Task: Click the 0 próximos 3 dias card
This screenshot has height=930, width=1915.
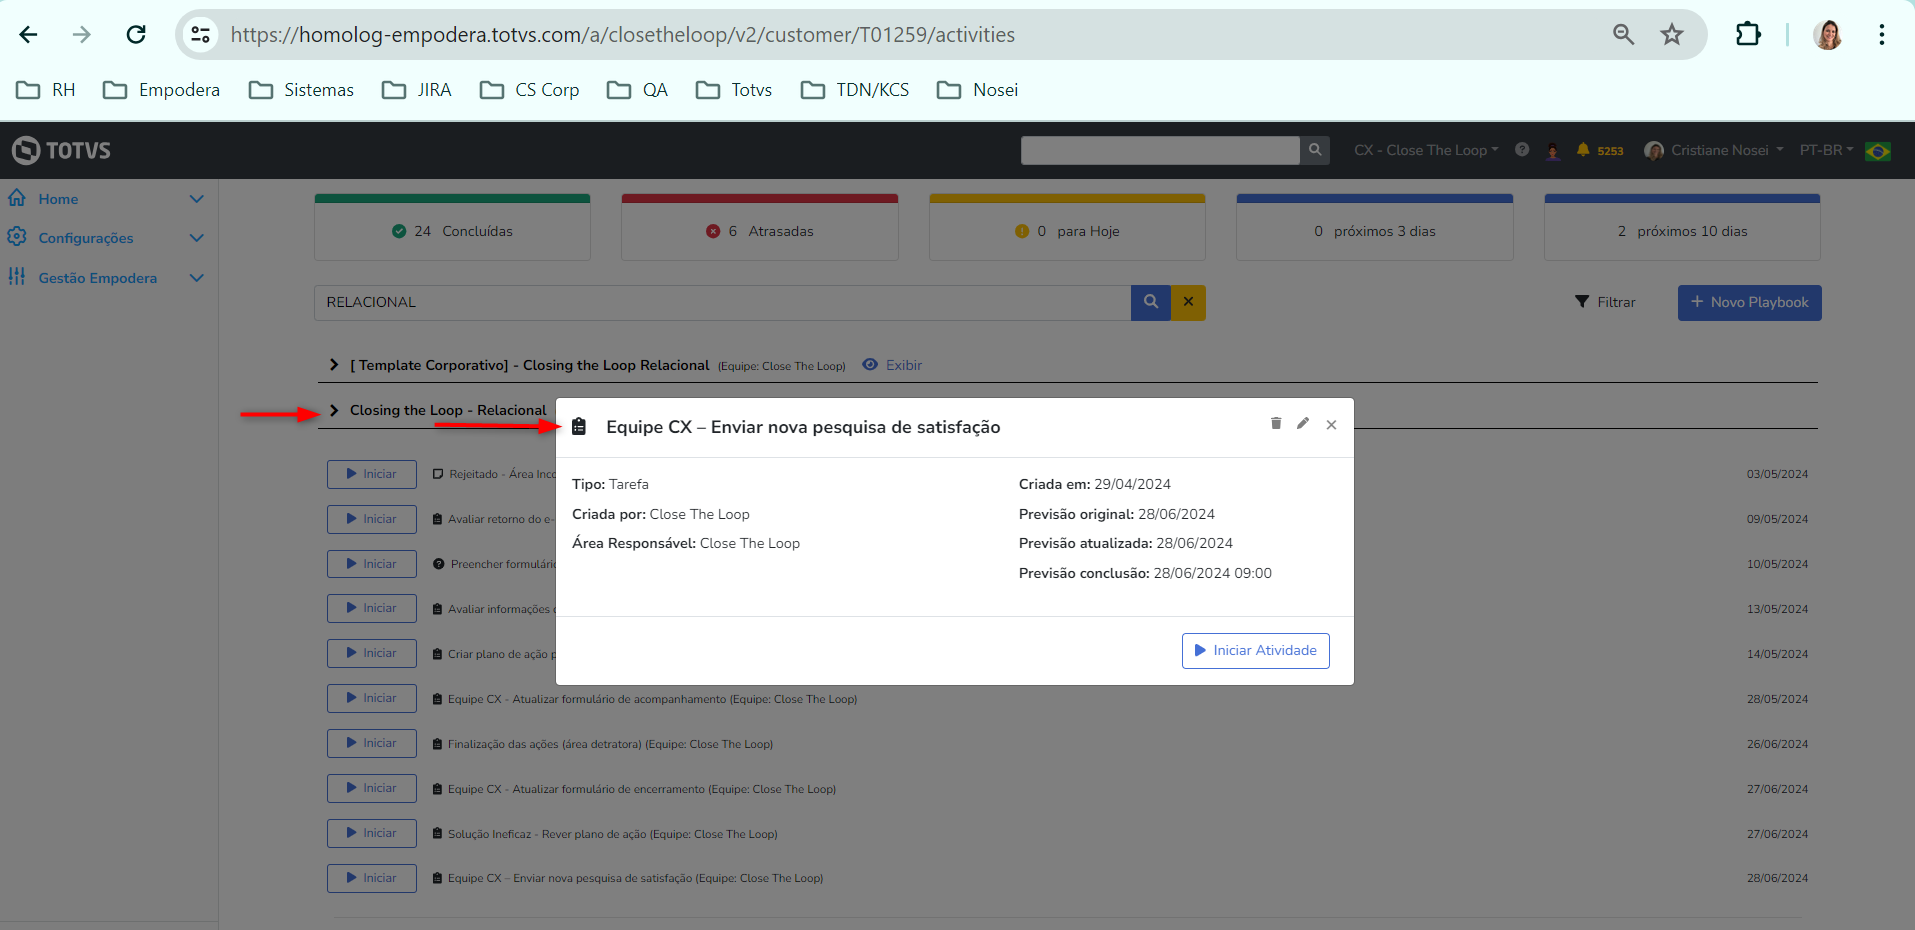Action: coord(1375,228)
